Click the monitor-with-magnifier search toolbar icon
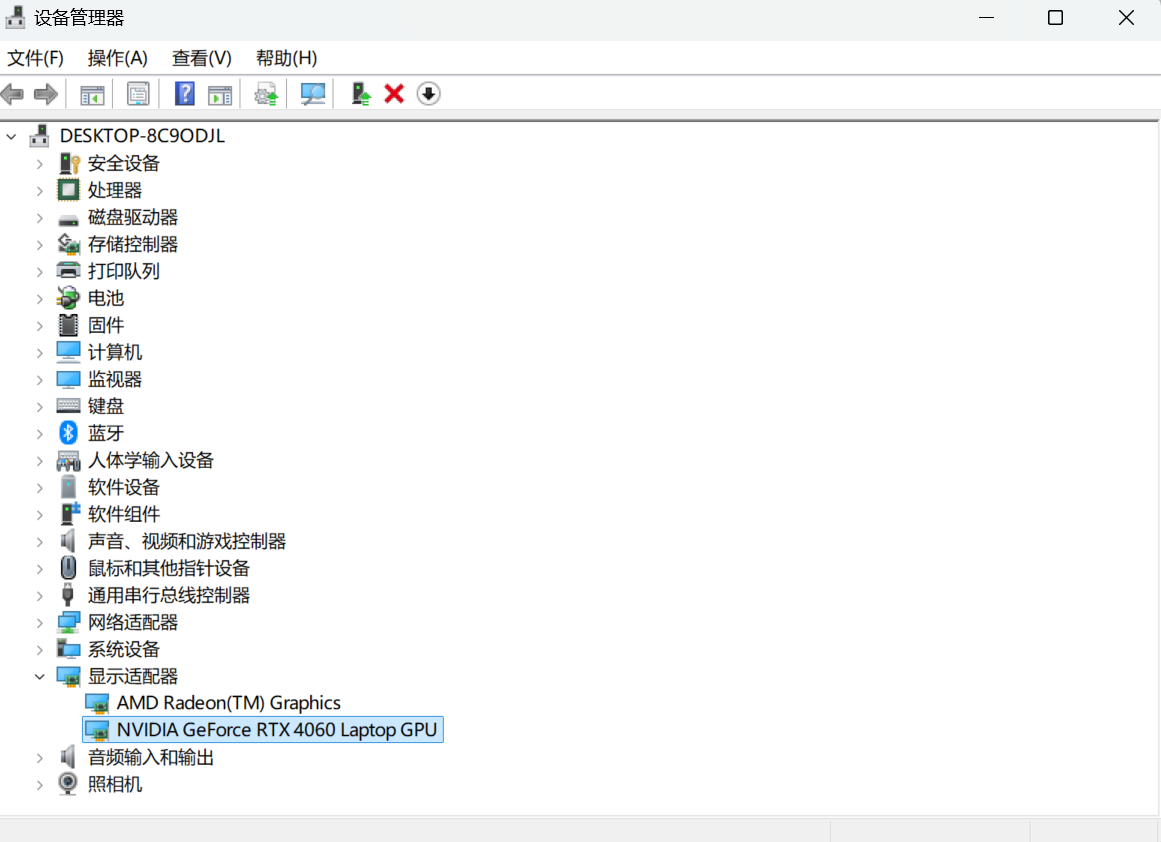This screenshot has width=1161, height=842. pos(312,93)
